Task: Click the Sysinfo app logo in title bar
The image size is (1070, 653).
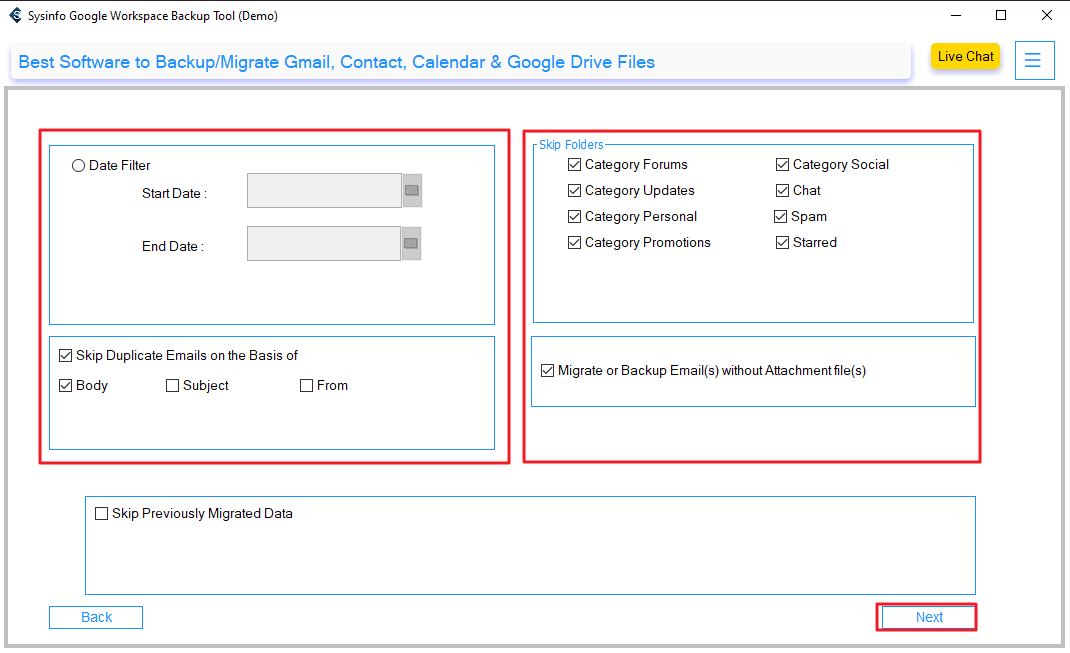Action: pyautogui.click(x=15, y=15)
